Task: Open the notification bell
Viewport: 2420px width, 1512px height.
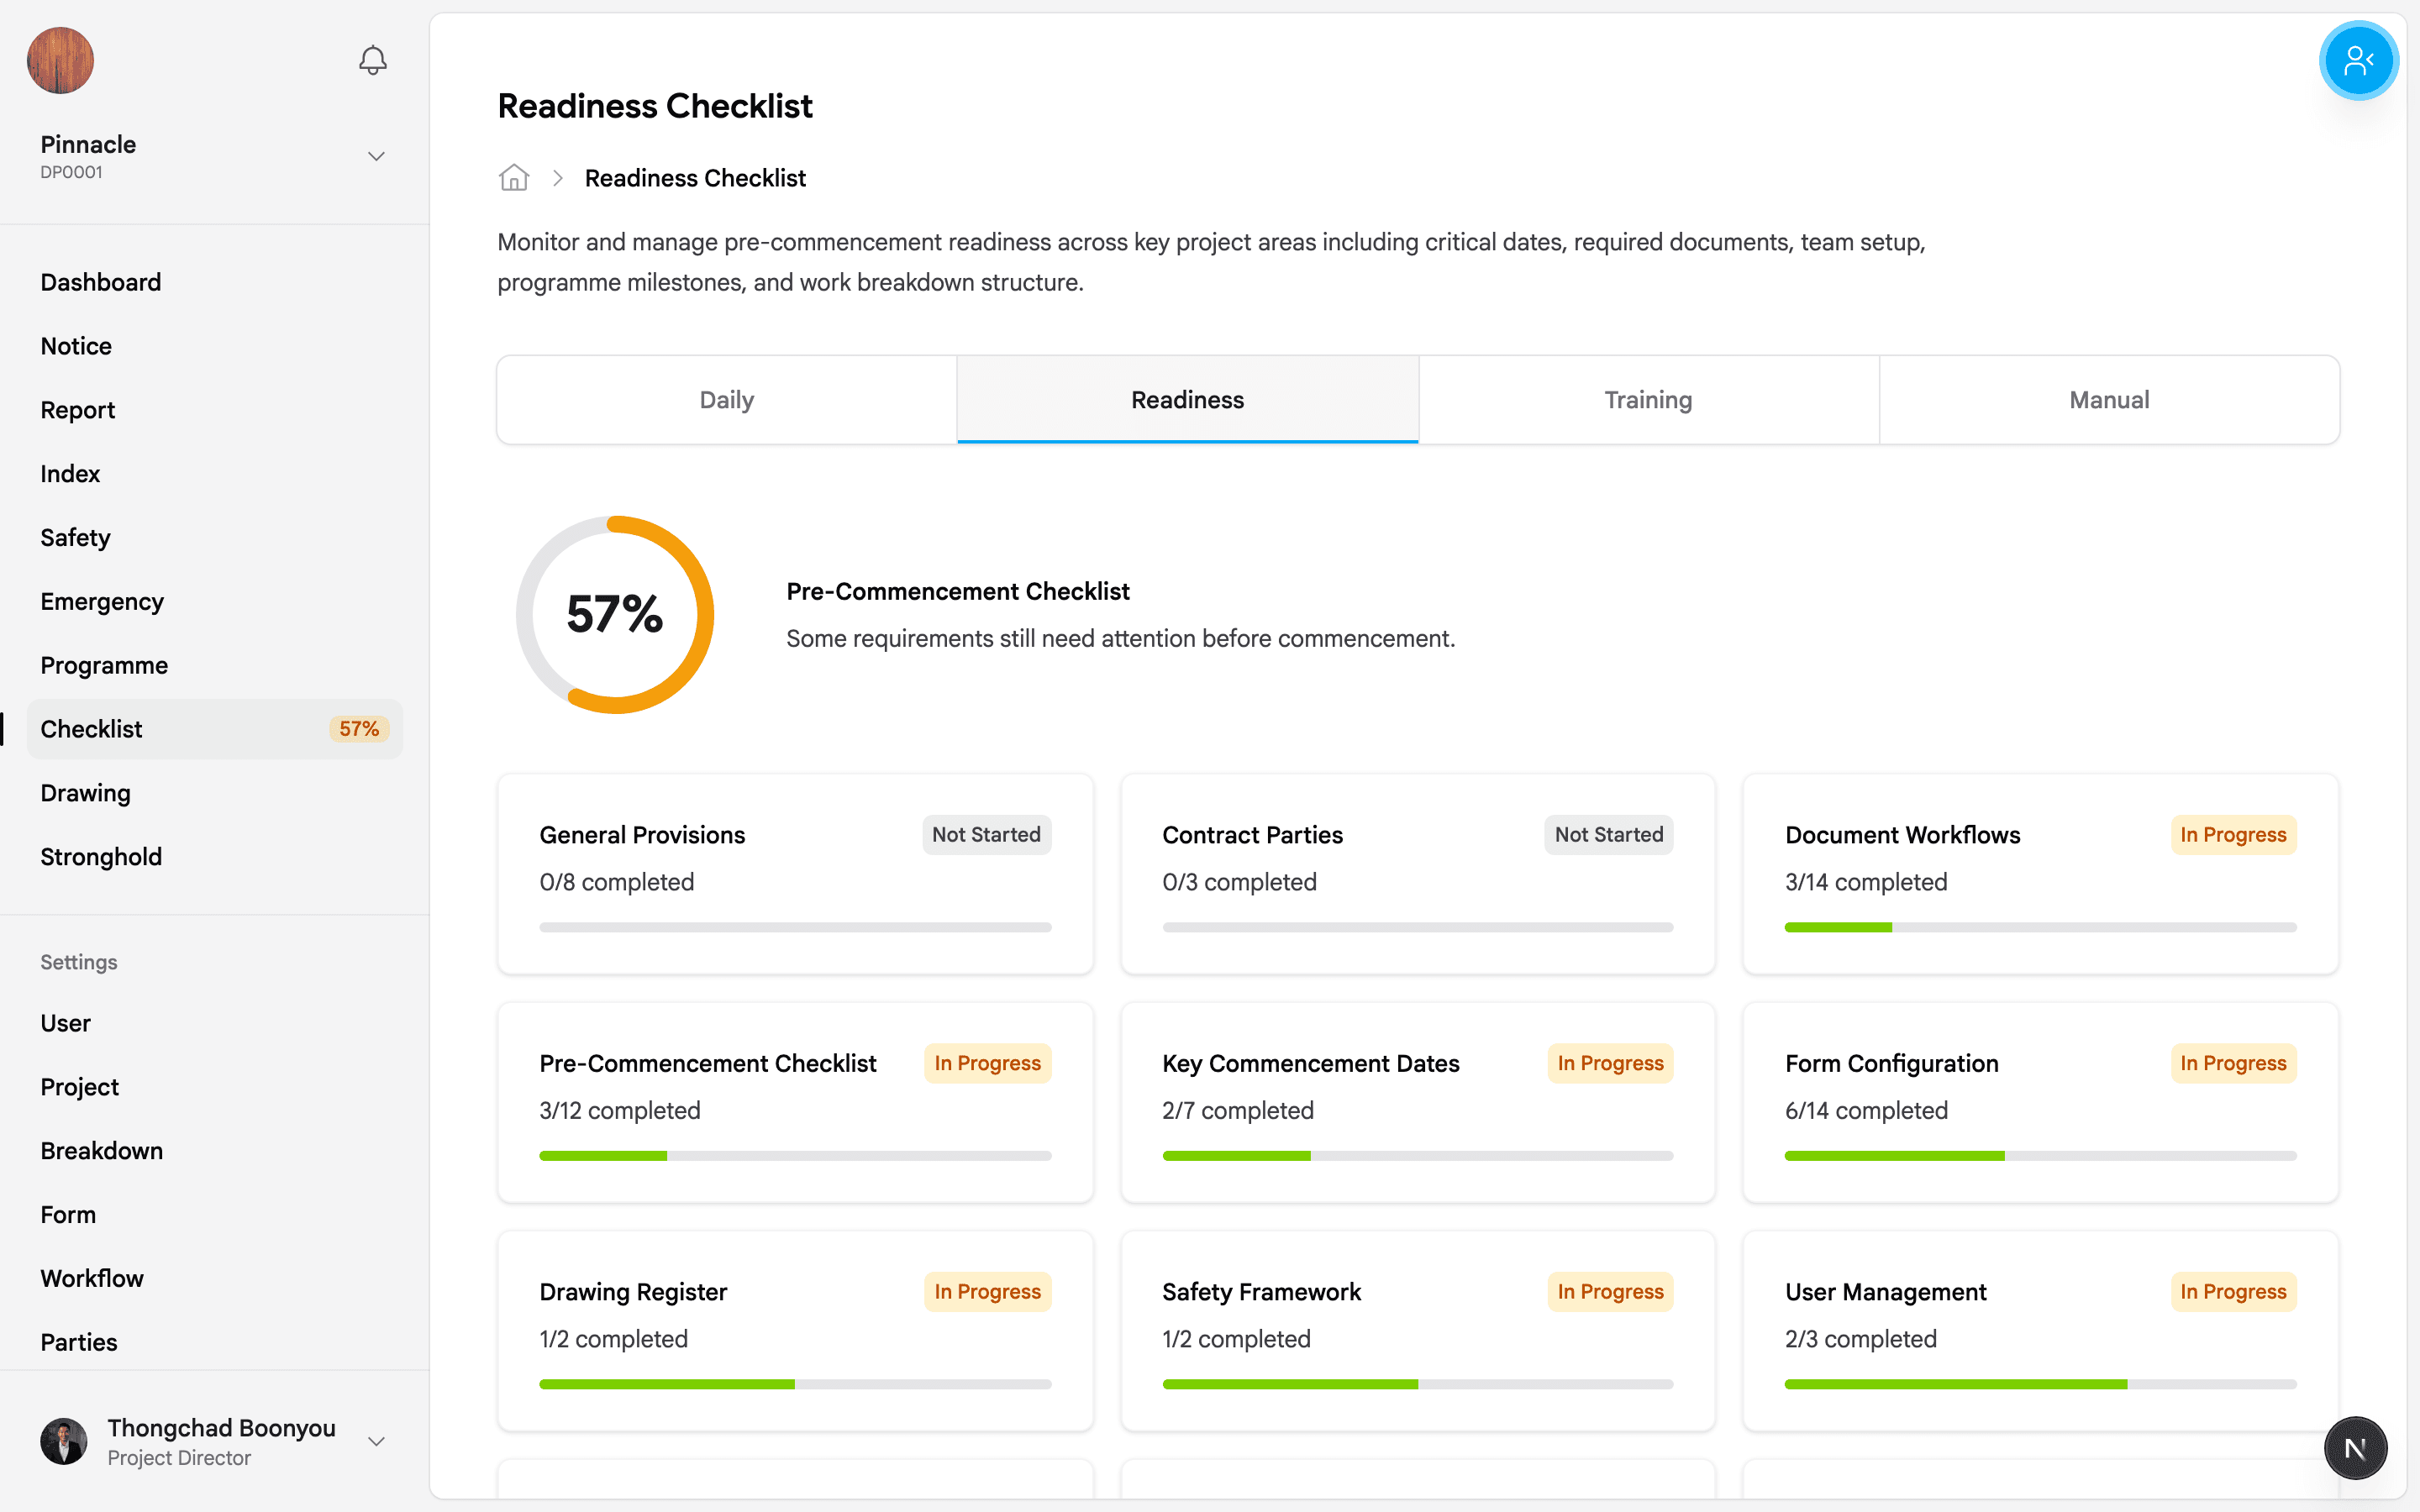Action: (x=371, y=60)
